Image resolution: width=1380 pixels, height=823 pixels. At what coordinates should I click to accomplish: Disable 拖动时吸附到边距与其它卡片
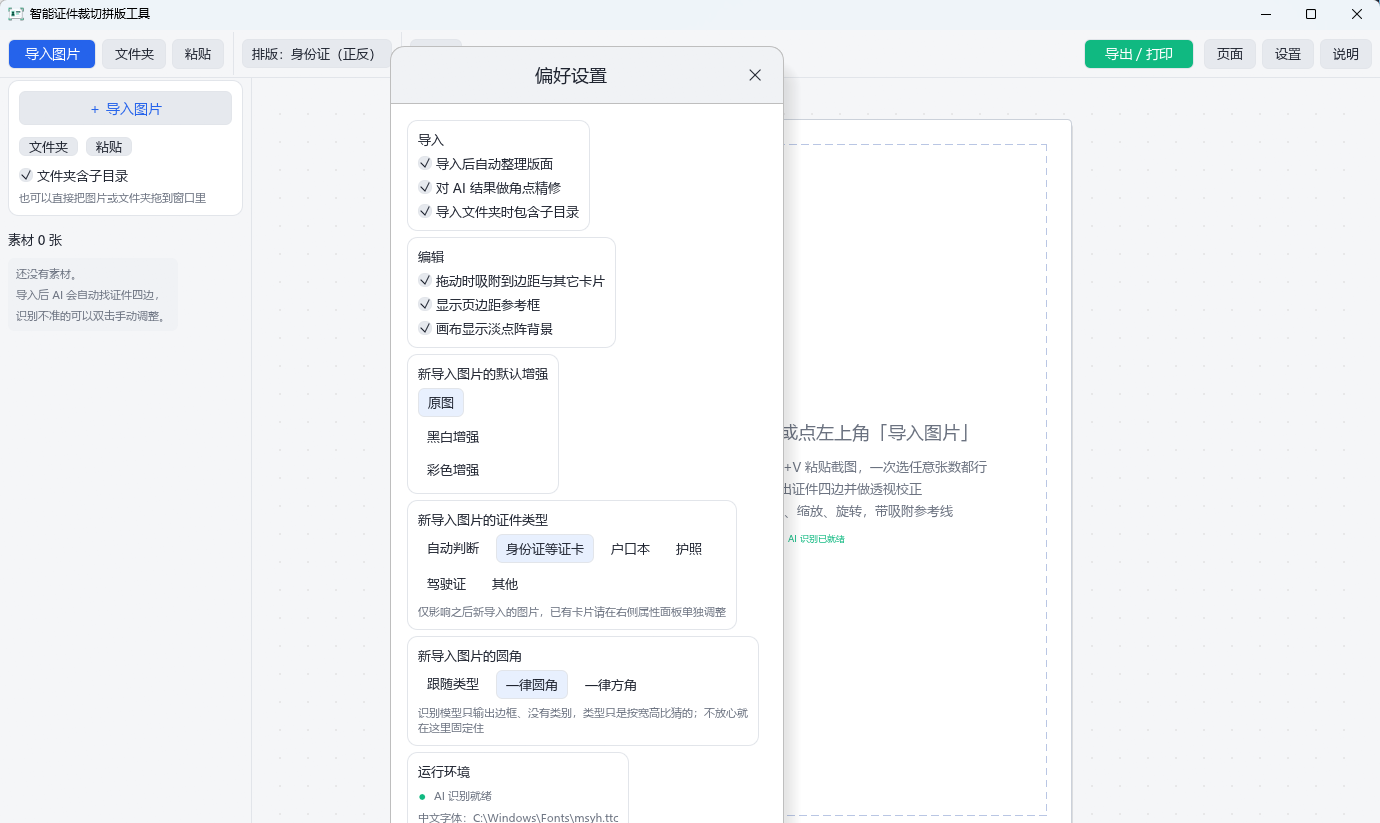425,281
